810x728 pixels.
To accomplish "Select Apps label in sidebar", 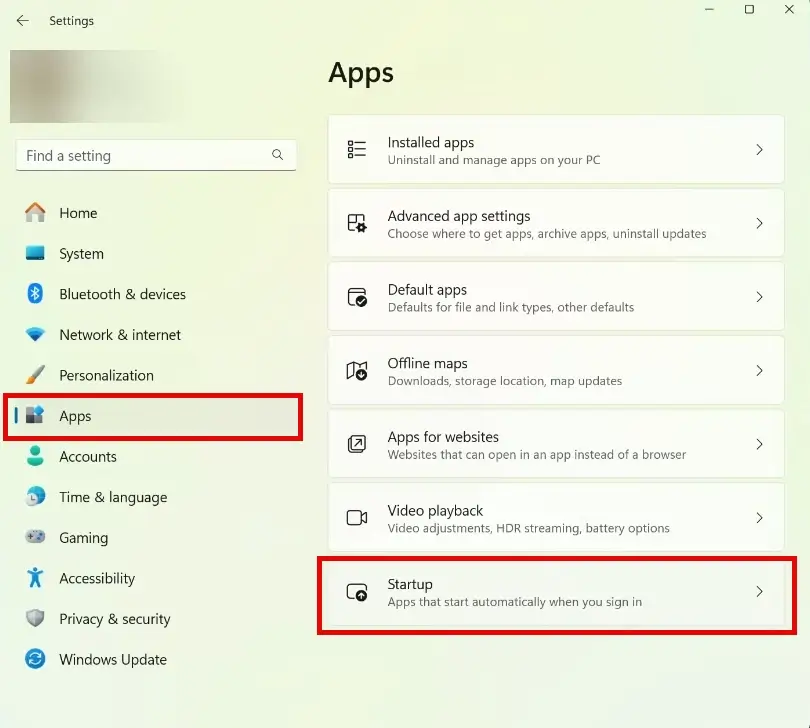I will [75, 416].
